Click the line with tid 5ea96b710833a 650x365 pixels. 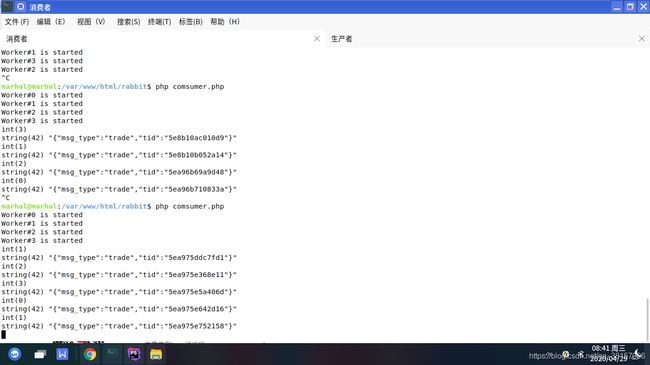(119, 189)
